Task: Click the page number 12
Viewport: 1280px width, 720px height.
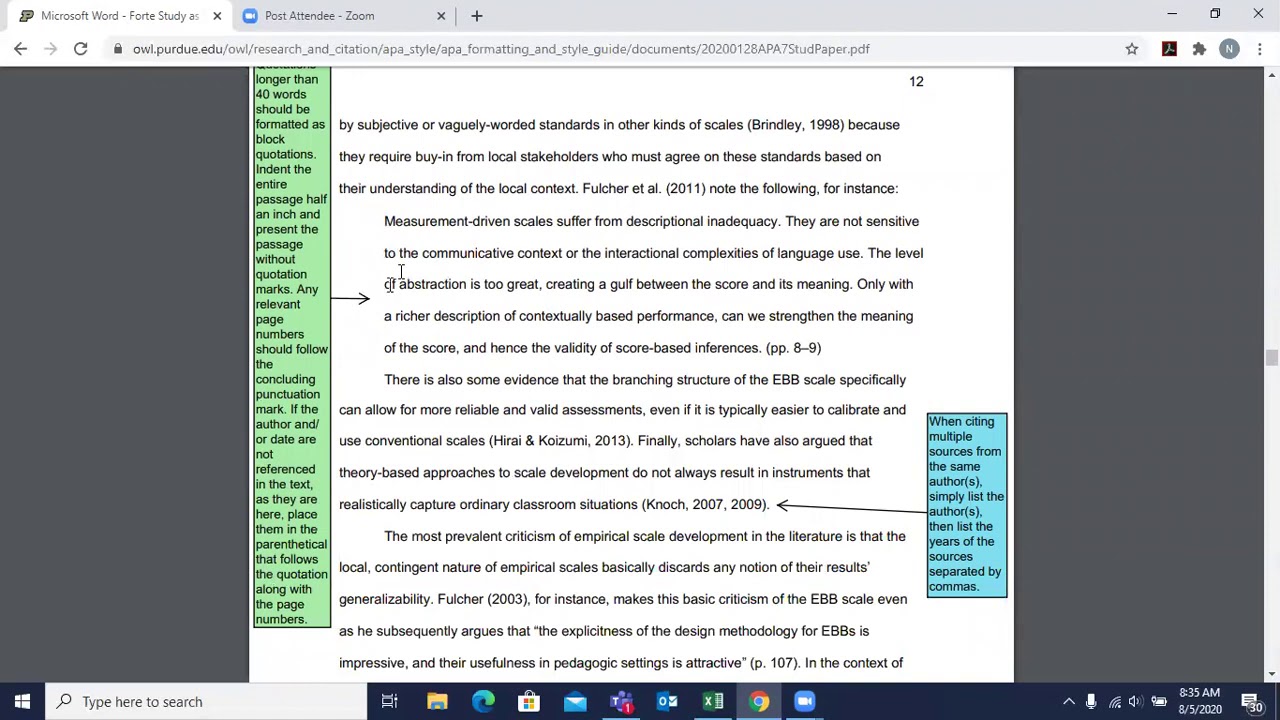Action: [916, 81]
